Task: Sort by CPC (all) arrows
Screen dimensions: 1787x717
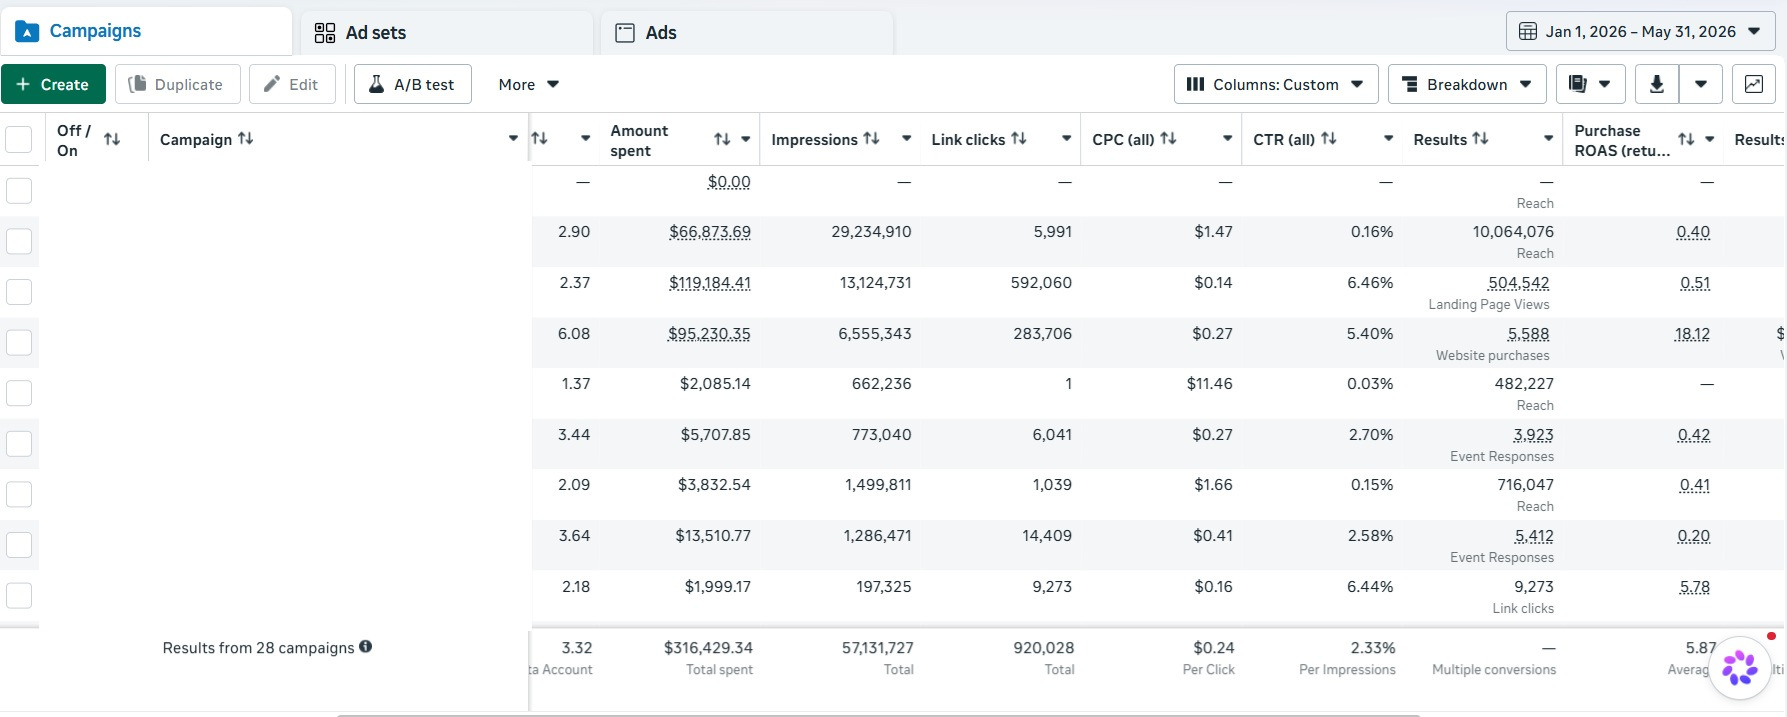Action: click(1168, 138)
